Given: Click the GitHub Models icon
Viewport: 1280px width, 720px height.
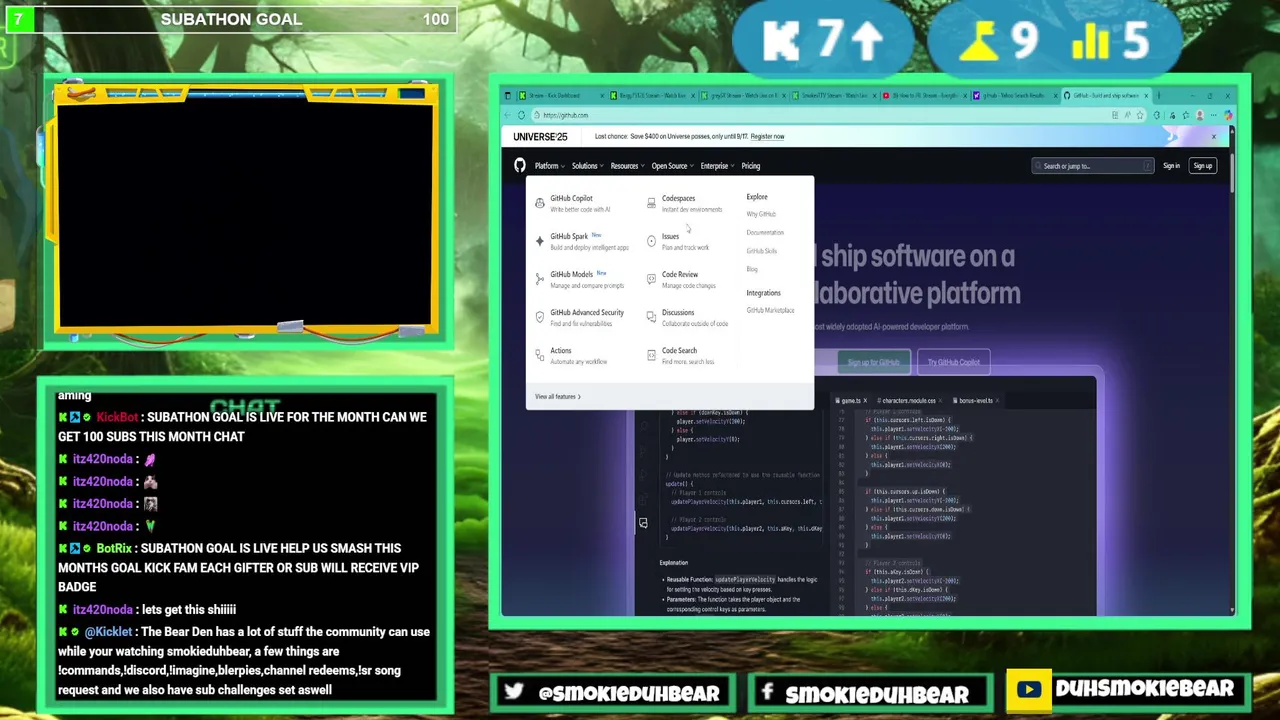Looking at the screenshot, I should coord(540,279).
